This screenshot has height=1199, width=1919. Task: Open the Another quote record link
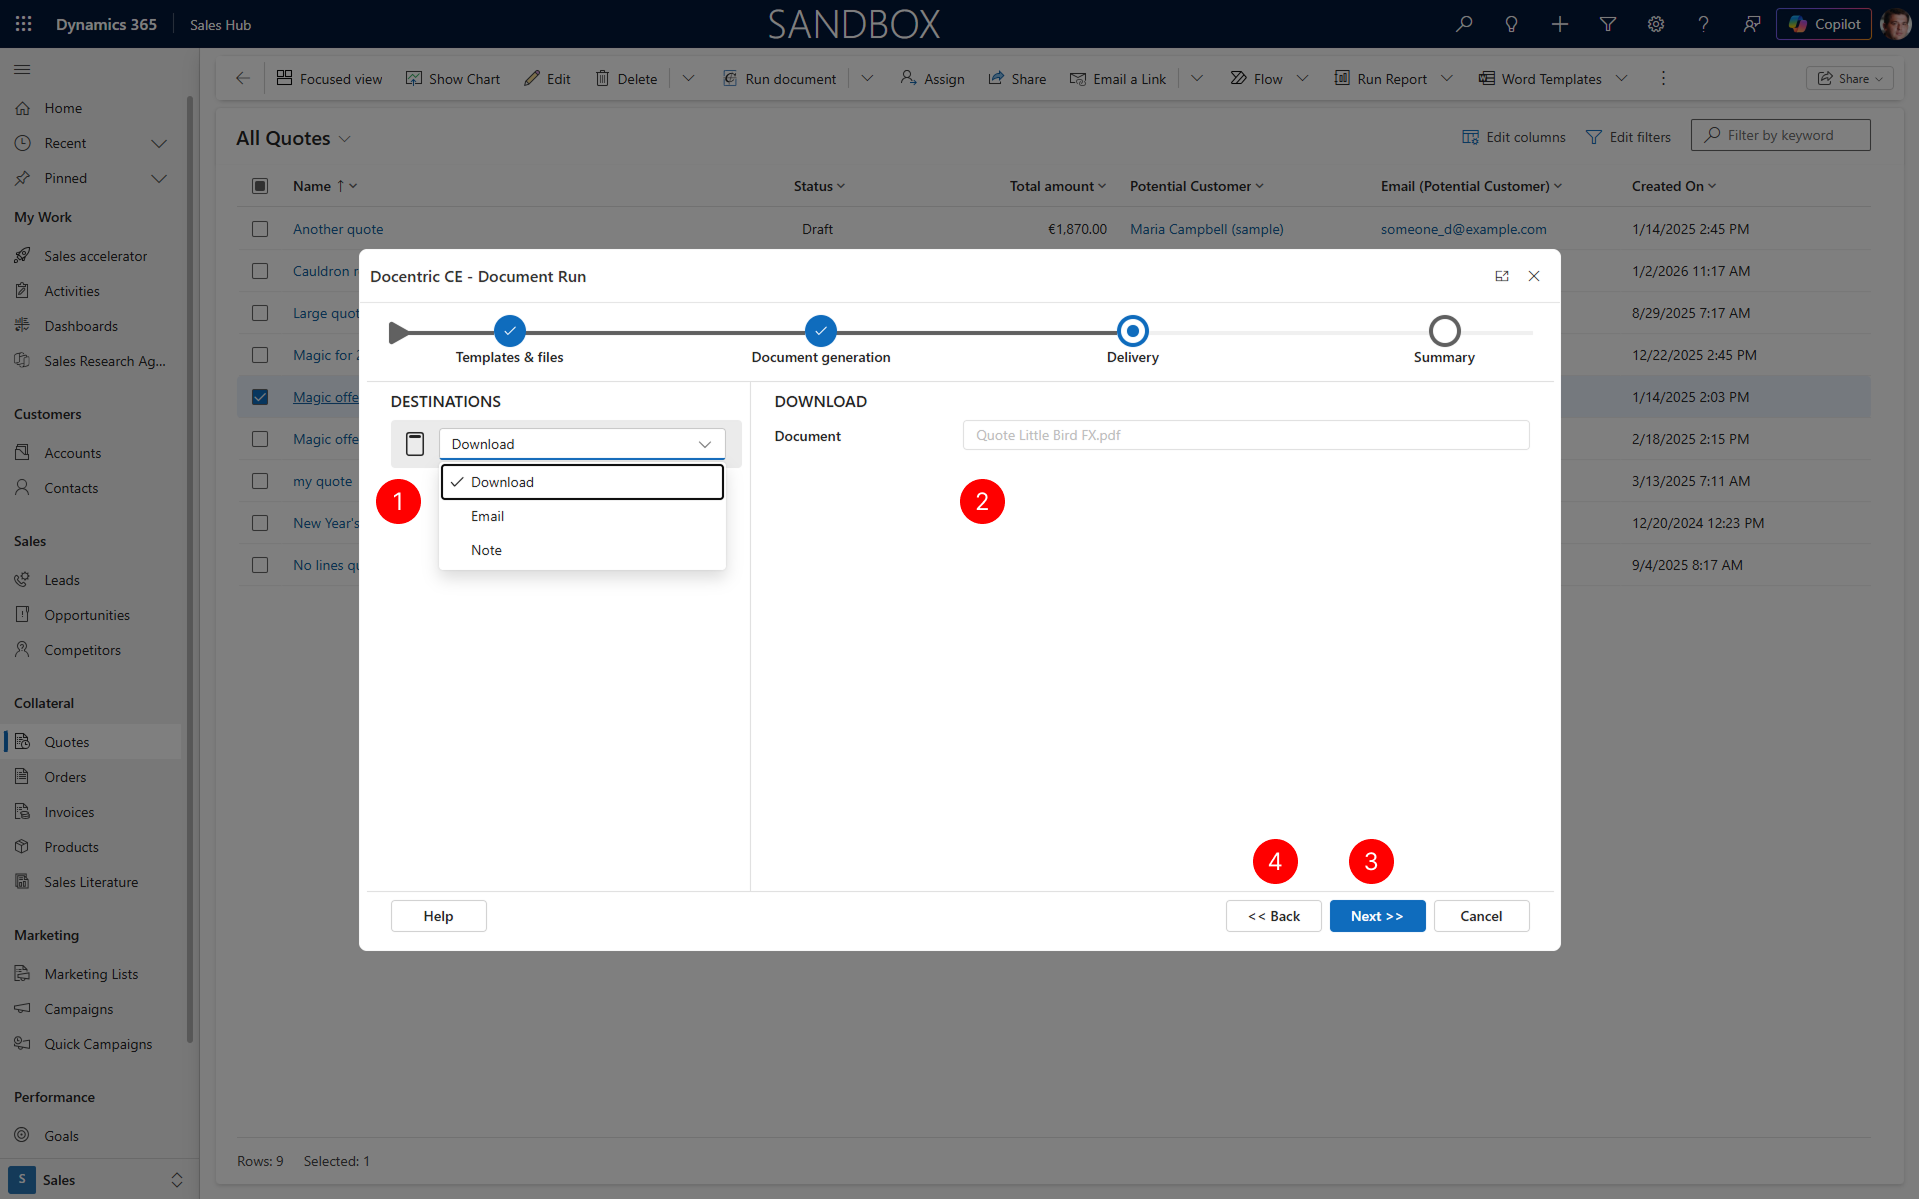coord(338,229)
